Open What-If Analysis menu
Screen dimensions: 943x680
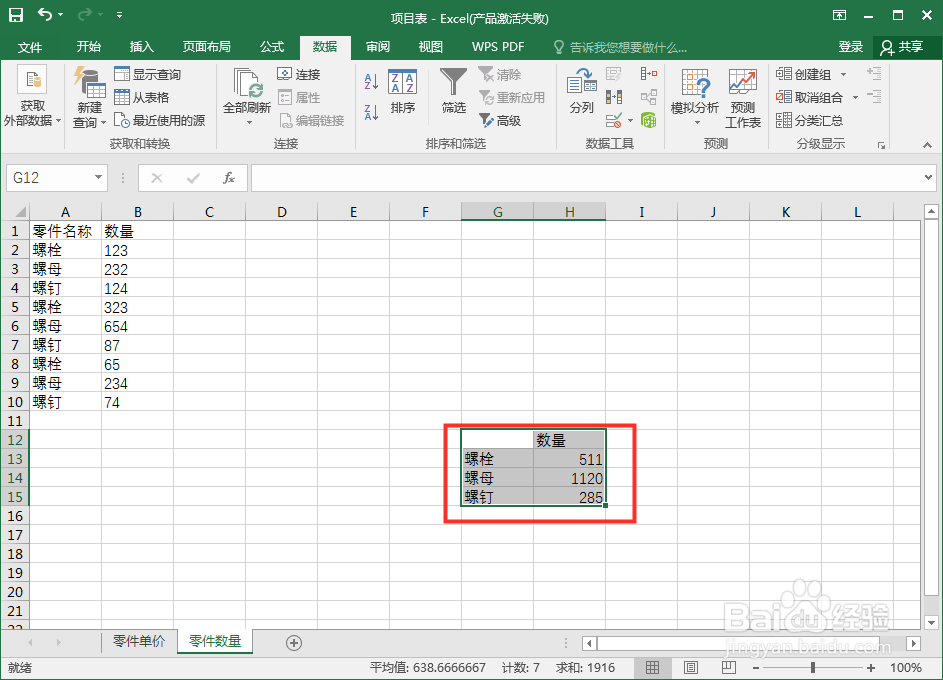coord(695,97)
